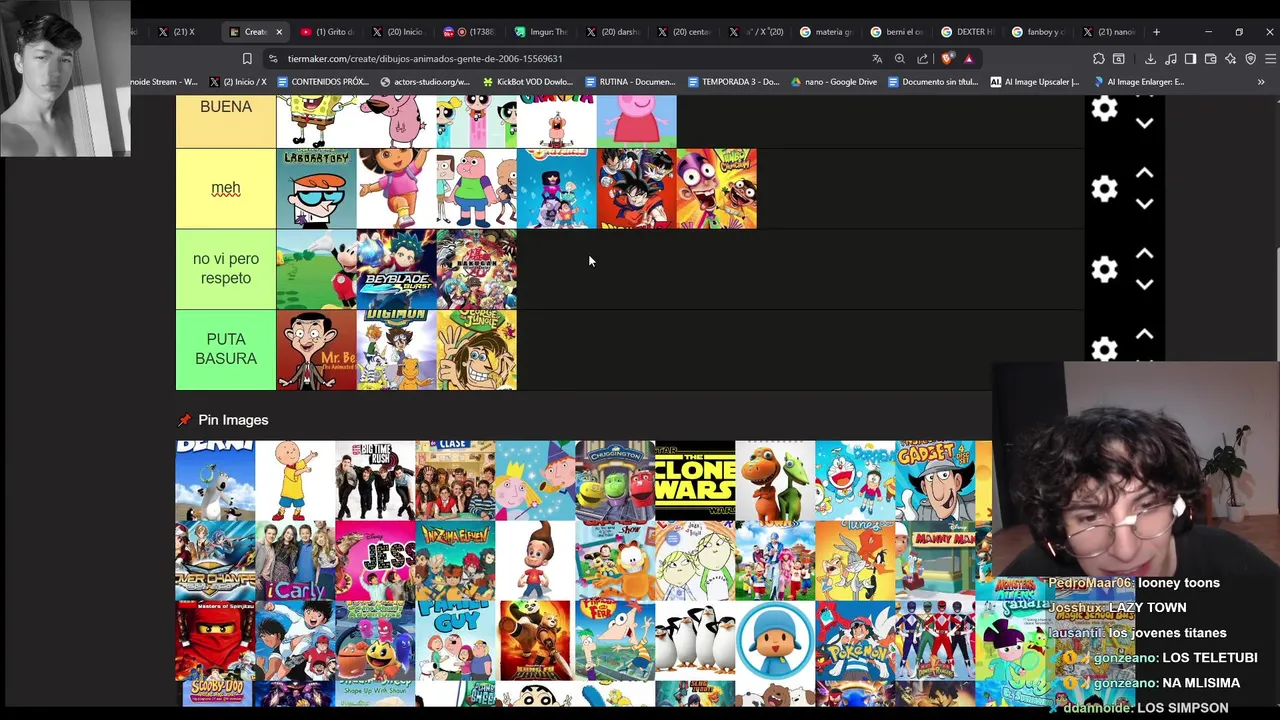Move 'no vi pero respeto' tier down
The image size is (1280, 720).
[1145, 284]
